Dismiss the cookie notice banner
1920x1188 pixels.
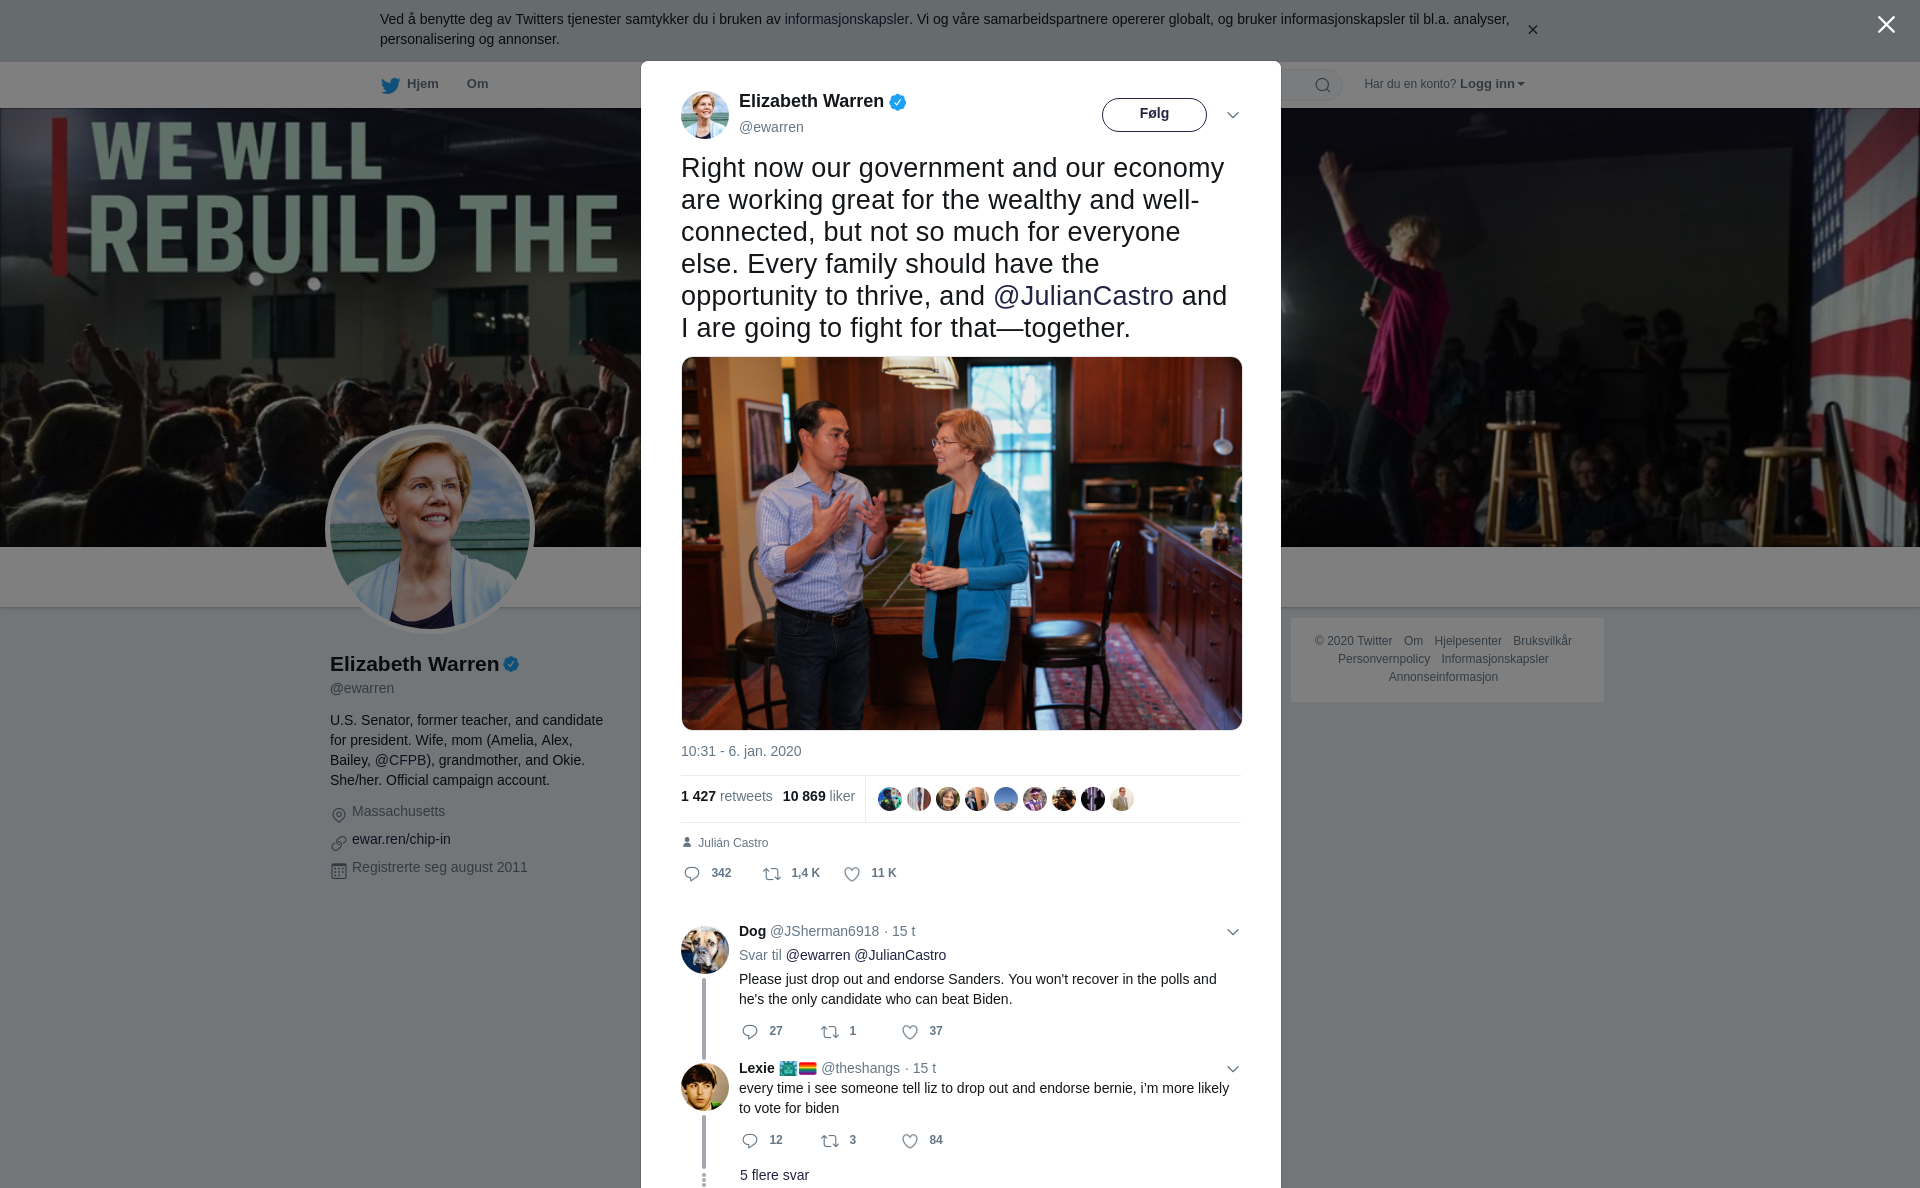pyautogui.click(x=1532, y=30)
